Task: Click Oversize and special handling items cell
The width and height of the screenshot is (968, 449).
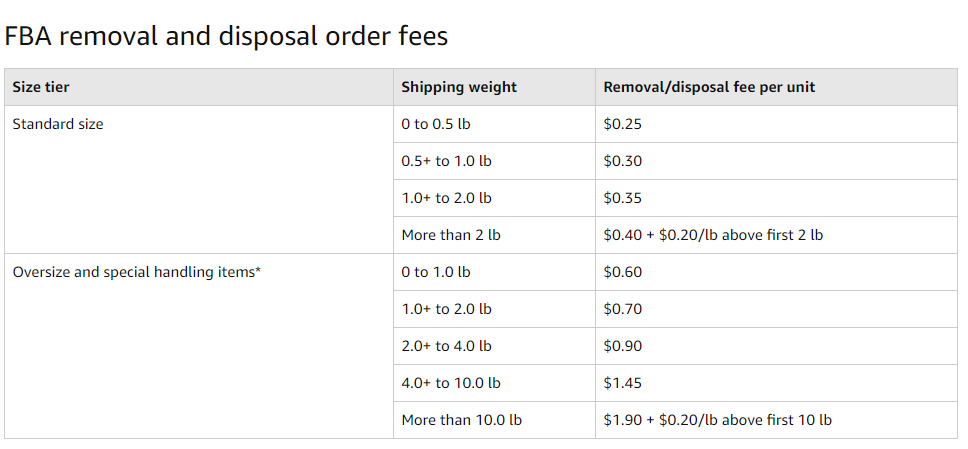Action: (199, 346)
